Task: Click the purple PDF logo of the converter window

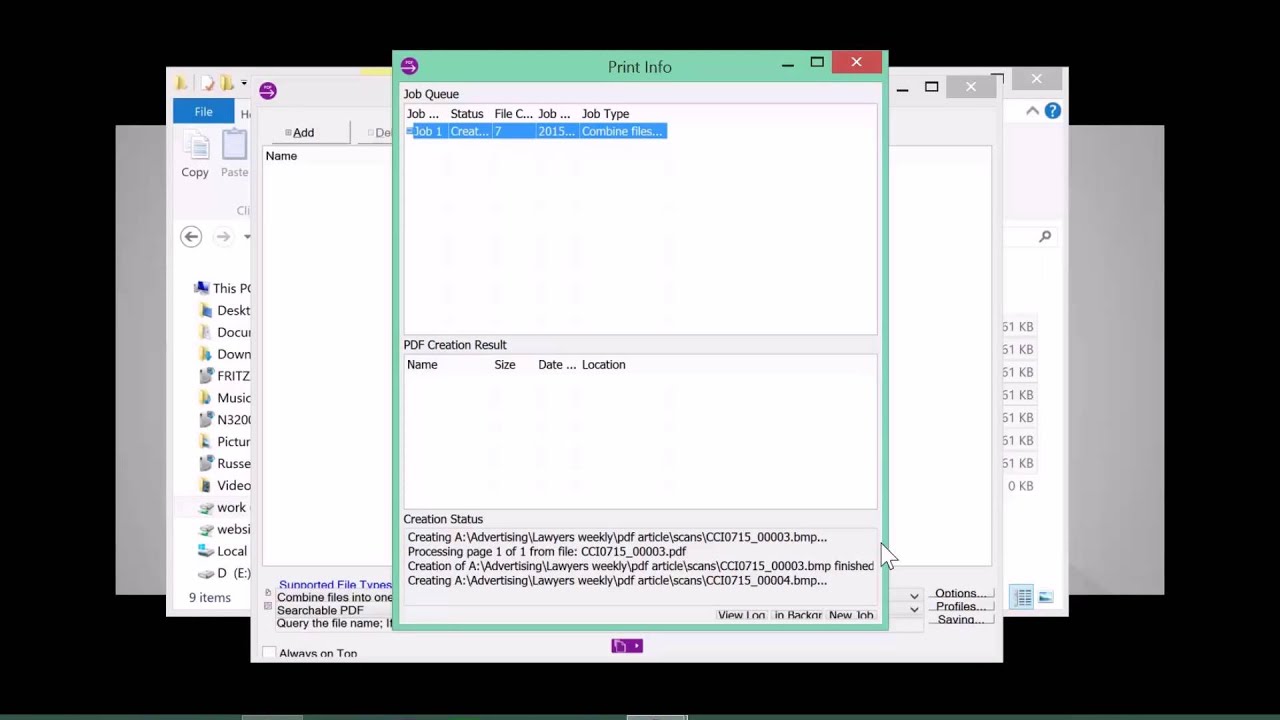Action: 267,91
